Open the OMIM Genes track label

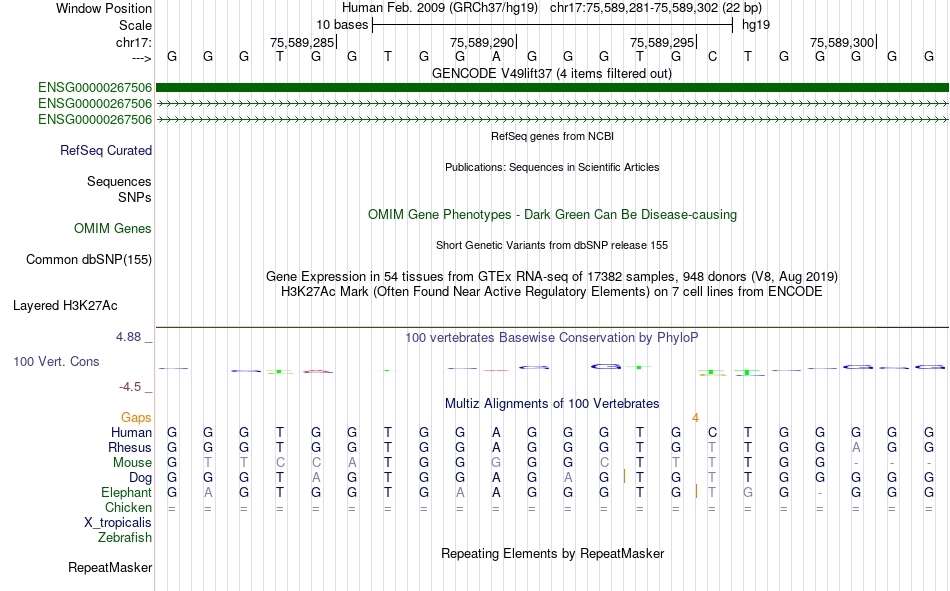tap(113, 229)
